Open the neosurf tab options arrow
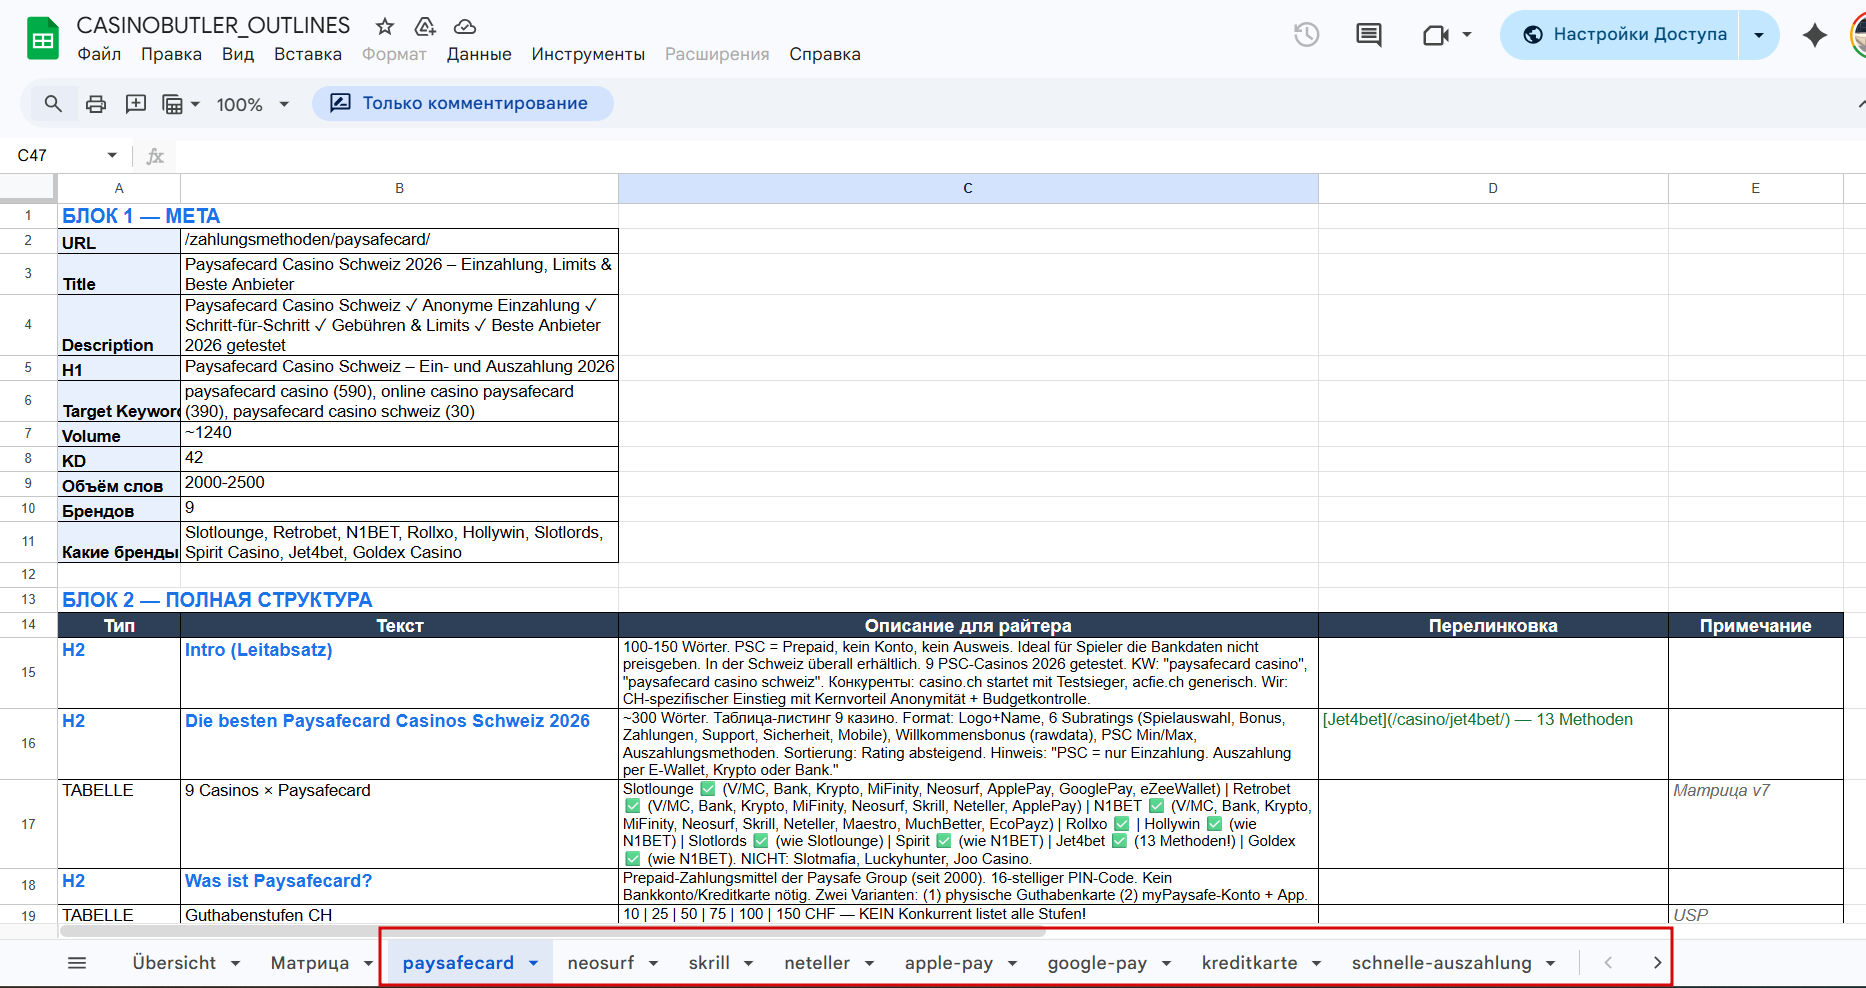Image resolution: width=1866 pixels, height=988 pixels. point(653,963)
